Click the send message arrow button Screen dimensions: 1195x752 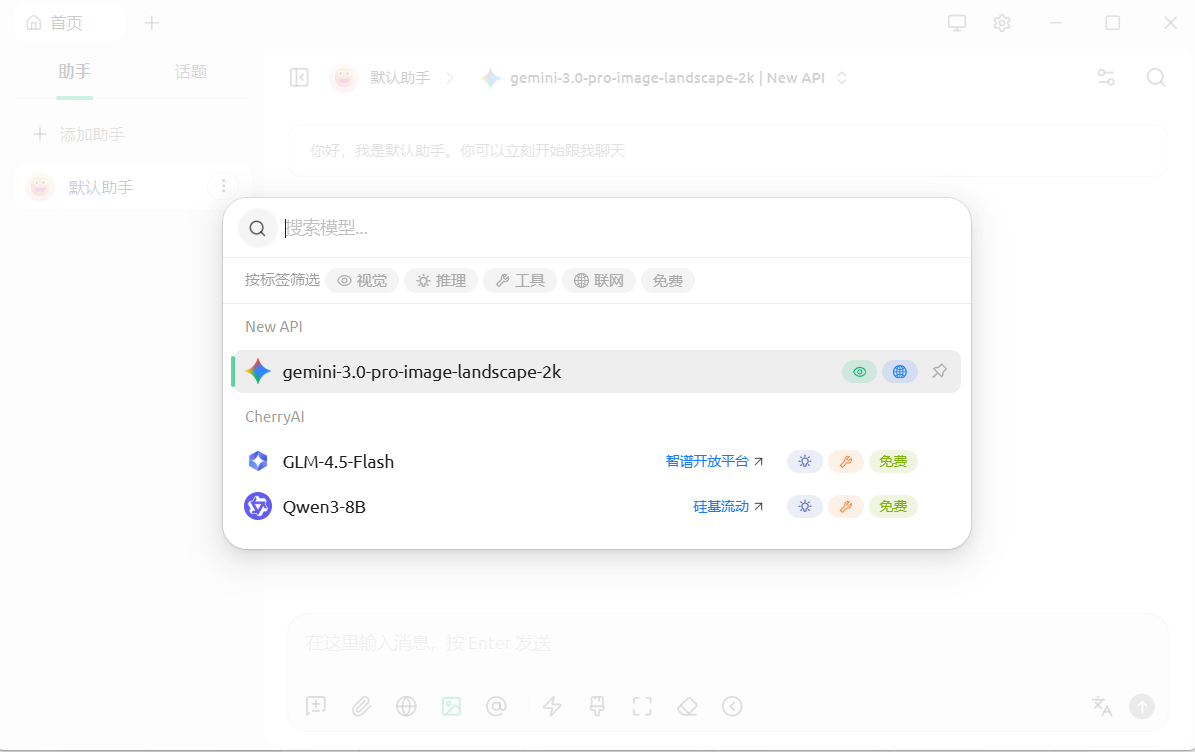click(x=1142, y=706)
